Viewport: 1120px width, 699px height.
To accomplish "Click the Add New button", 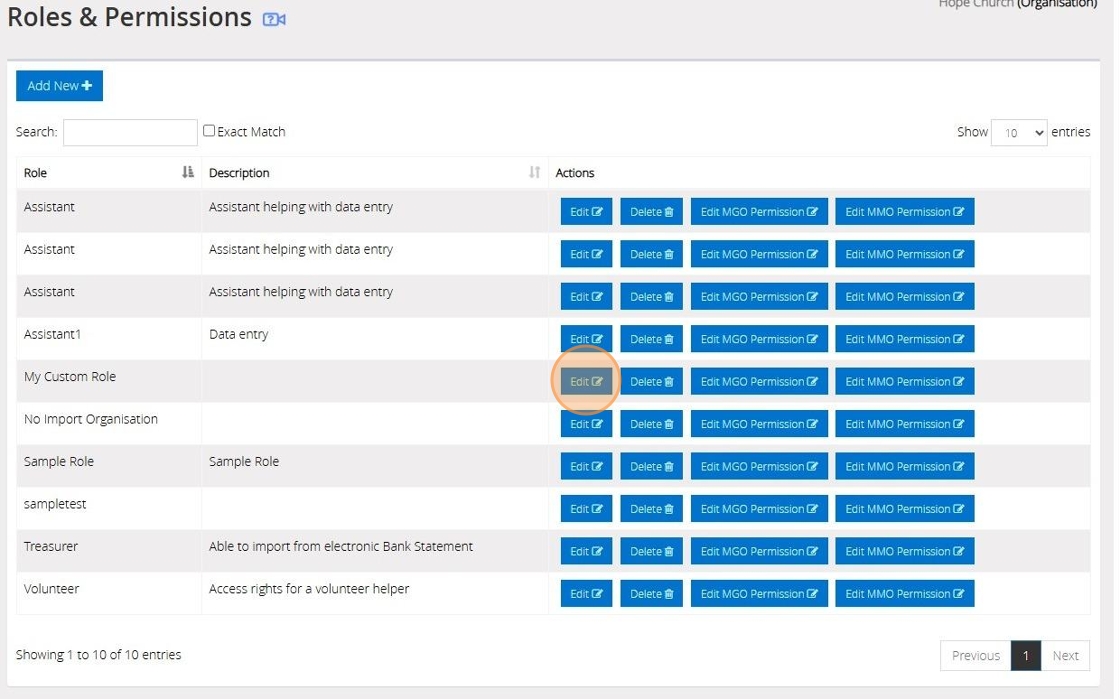I will click(59, 86).
